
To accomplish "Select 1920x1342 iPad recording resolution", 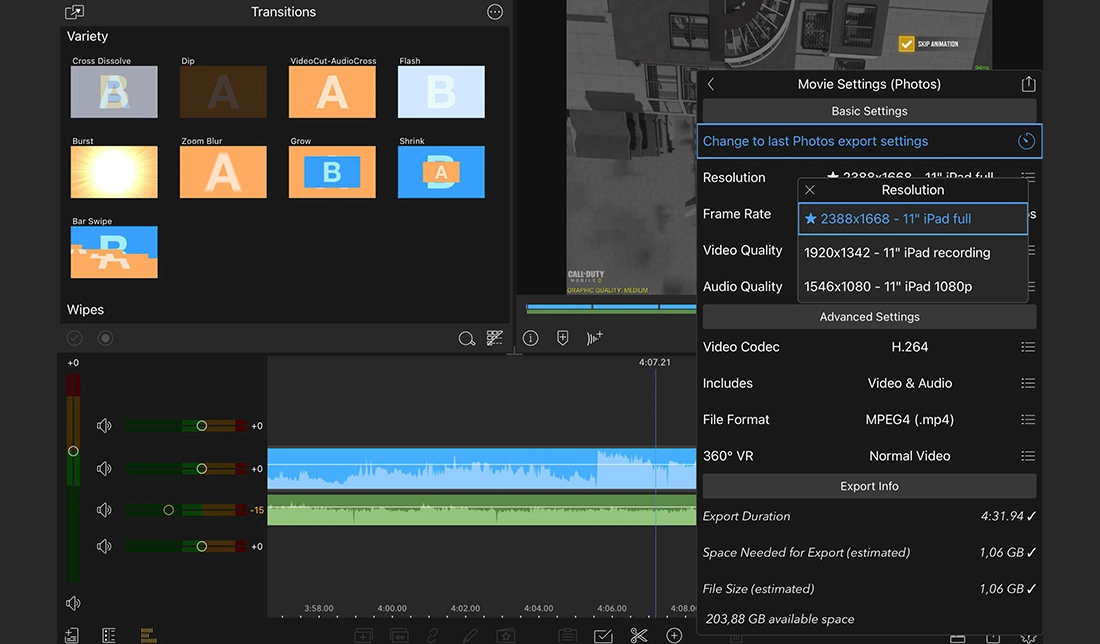I will tap(897, 253).
